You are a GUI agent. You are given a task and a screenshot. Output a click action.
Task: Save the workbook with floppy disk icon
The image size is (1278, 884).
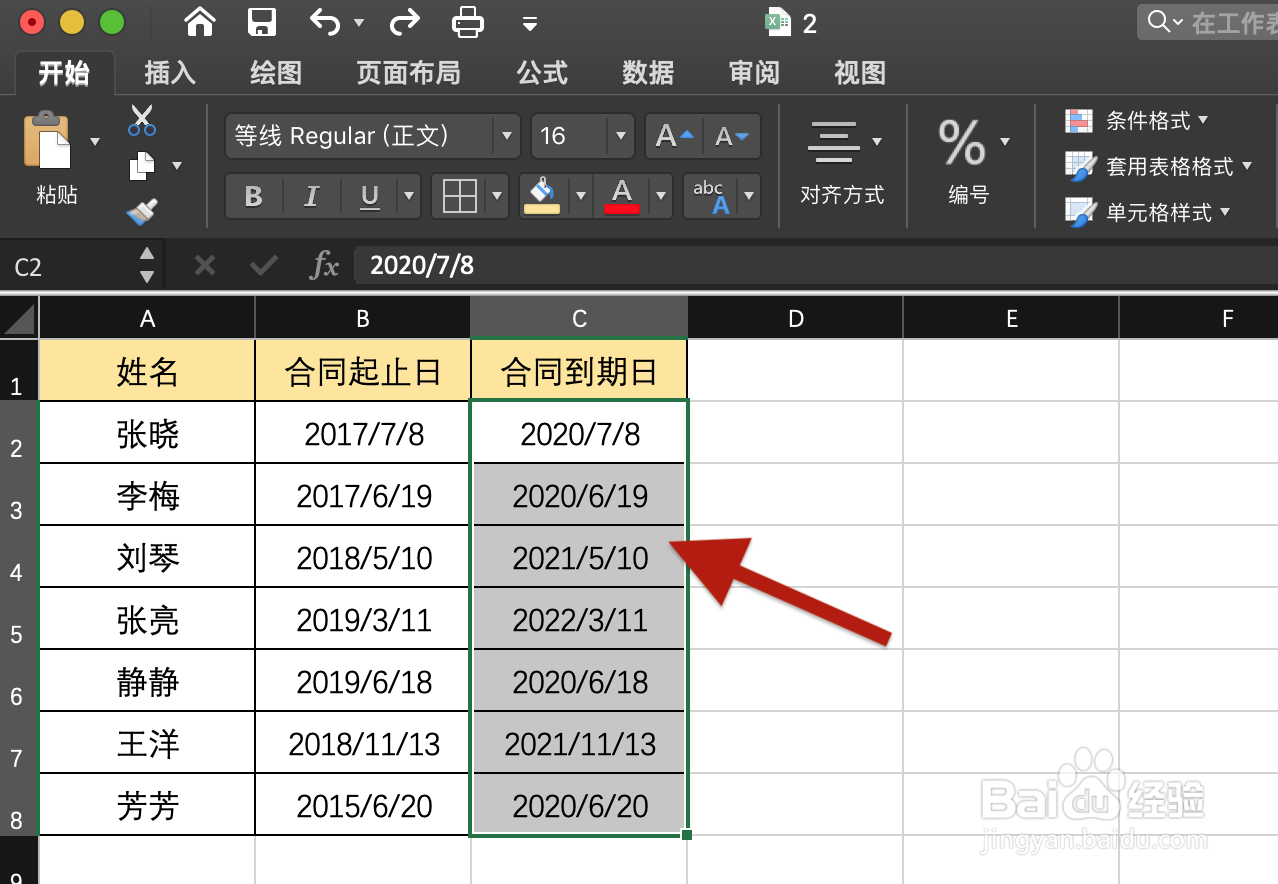262,21
